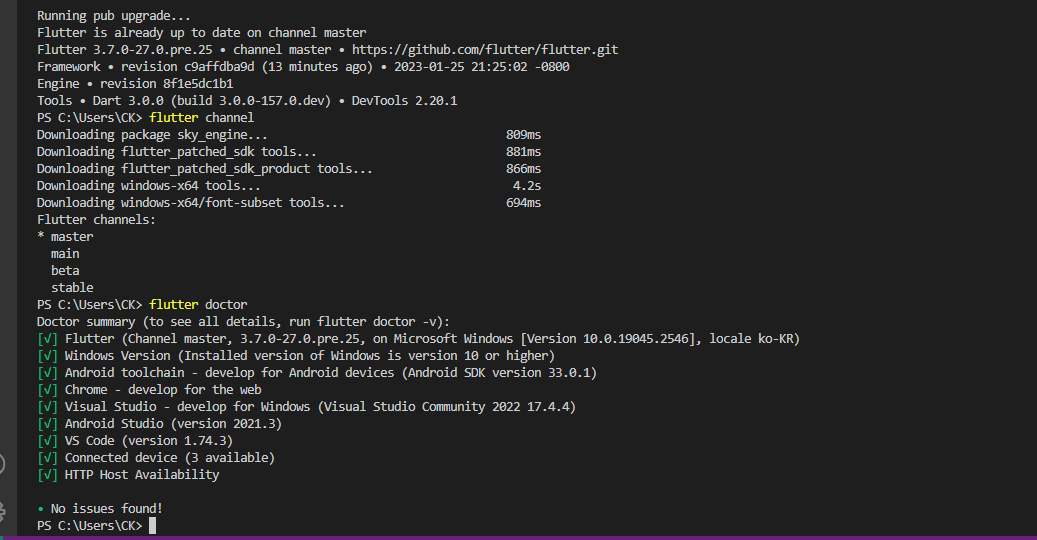Click the 'flutter doctor' command text
This screenshot has height=540, width=1037.
pyautogui.click(x=198, y=305)
